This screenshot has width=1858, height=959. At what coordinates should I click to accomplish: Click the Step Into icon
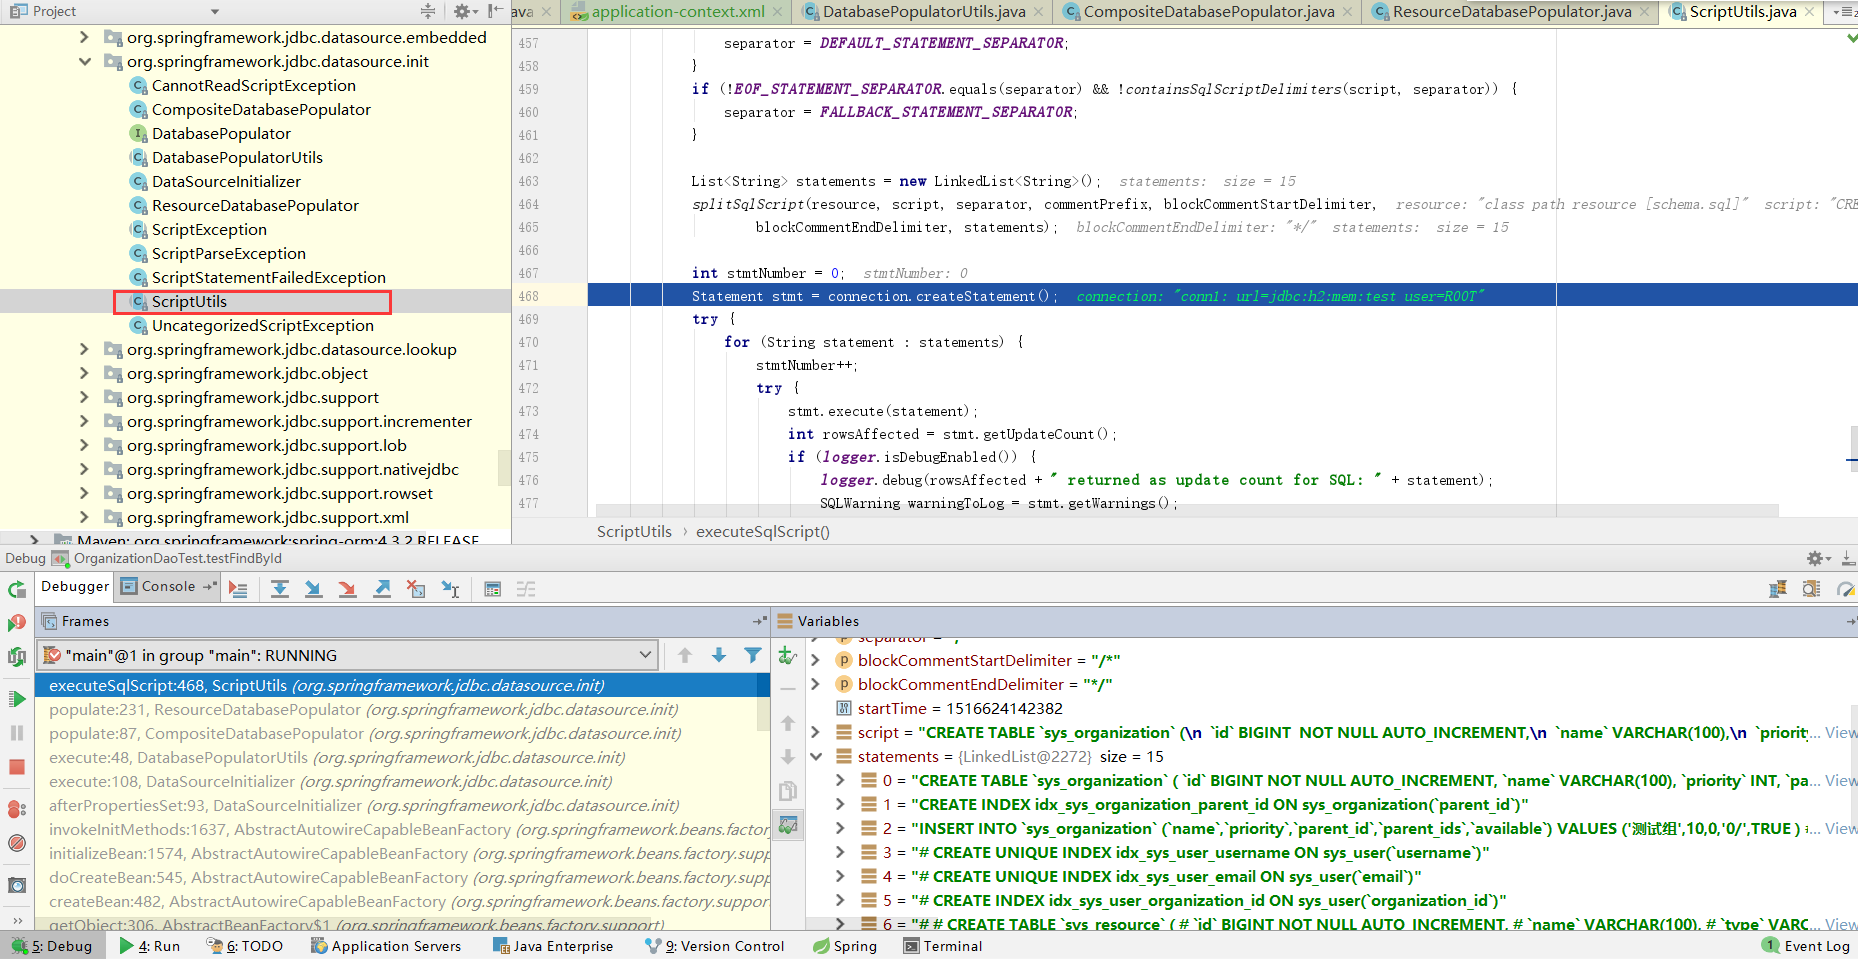(x=313, y=589)
